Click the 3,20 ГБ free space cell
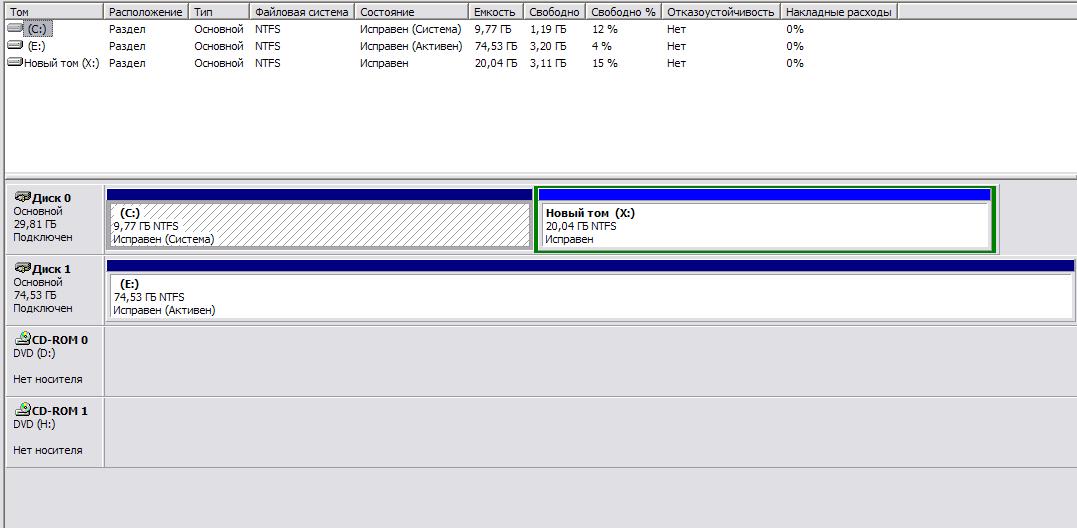This screenshot has width=1077, height=528. coord(548,46)
